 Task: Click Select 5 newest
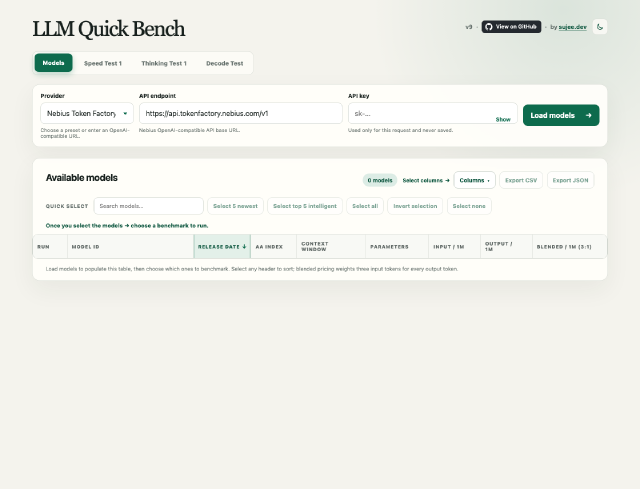pyautogui.click(x=235, y=206)
